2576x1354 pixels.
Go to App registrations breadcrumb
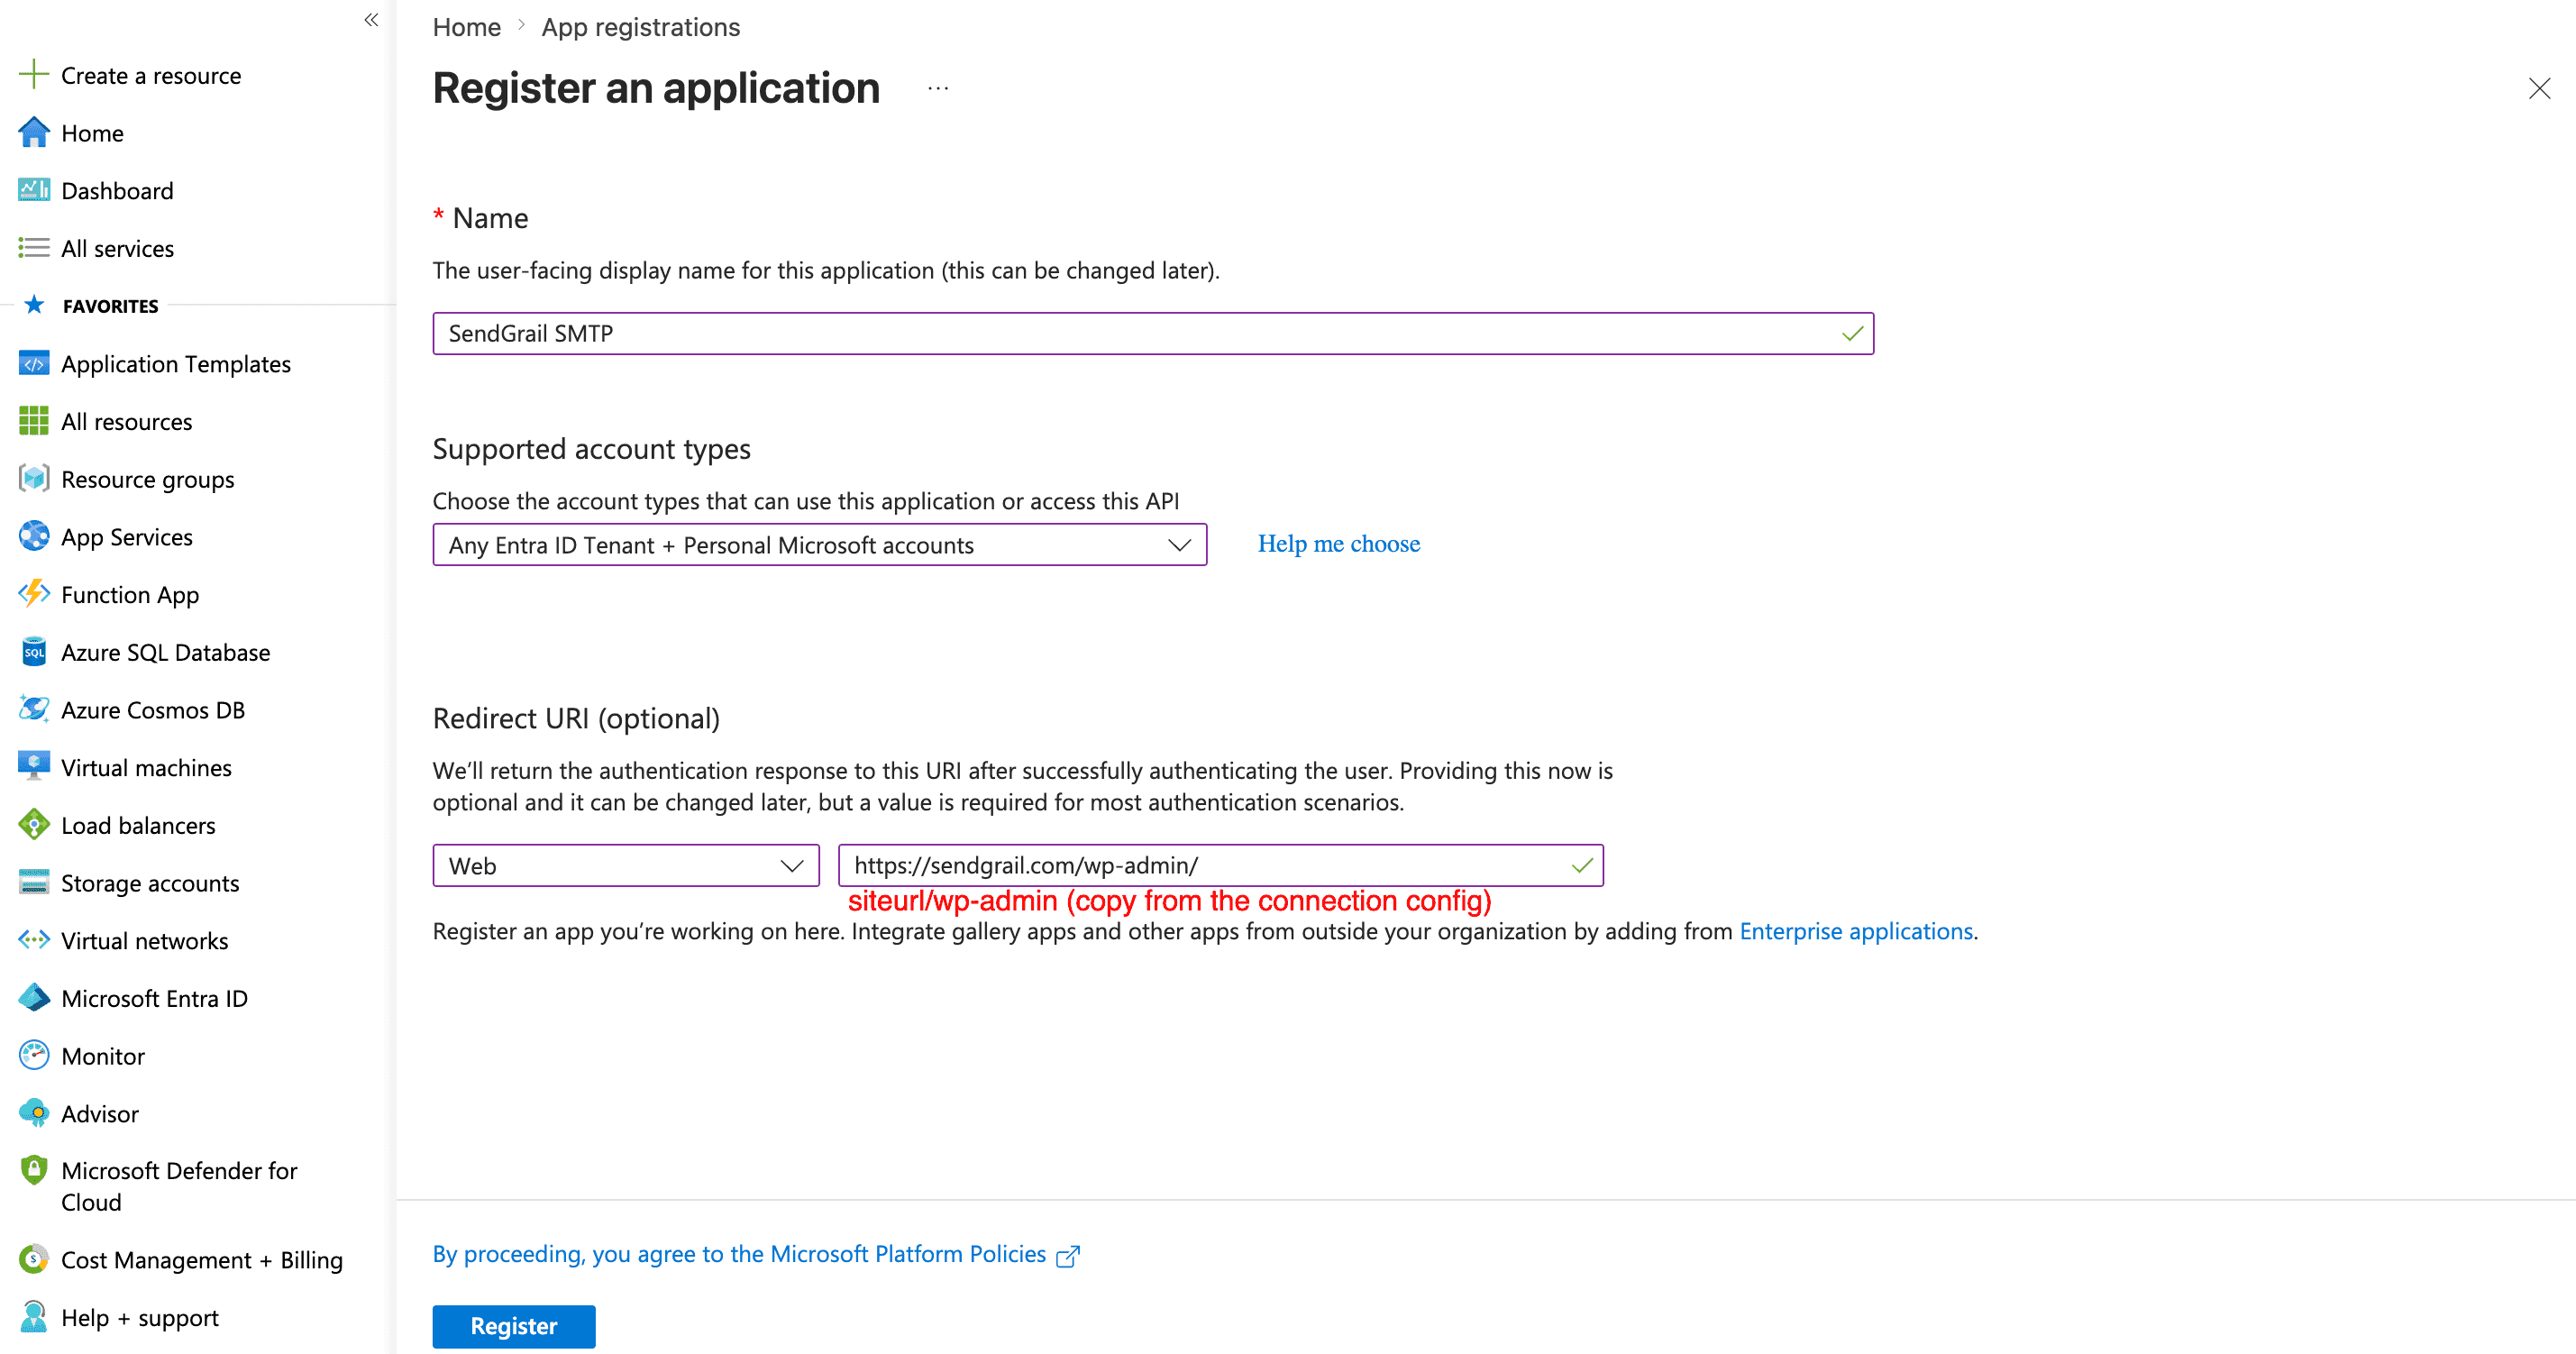pyautogui.click(x=641, y=27)
